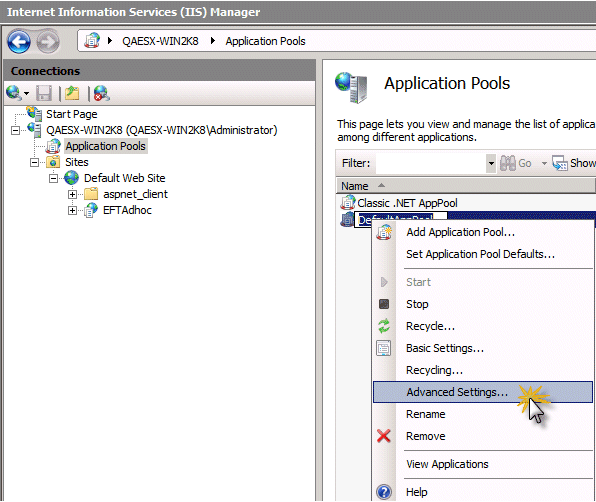Select Application Pools in Connections tree

(x=105, y=146)
